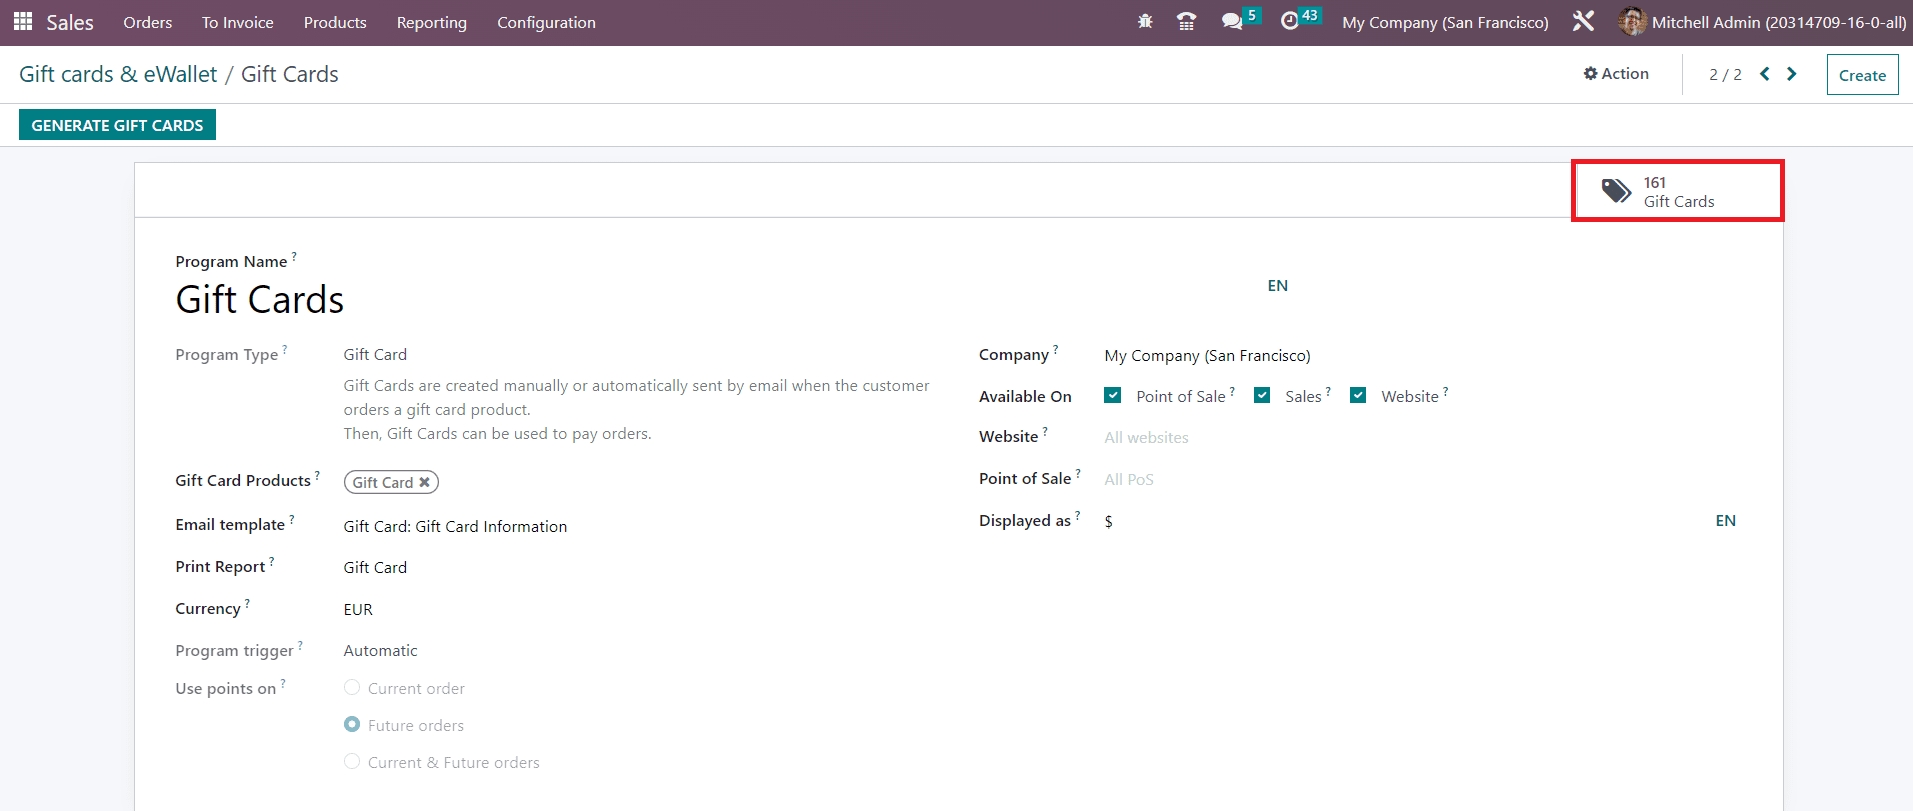The height and width of the screenshot is (811, 1913).
Task: Open the Configuration menu
Action: click(x=546, y=22)
